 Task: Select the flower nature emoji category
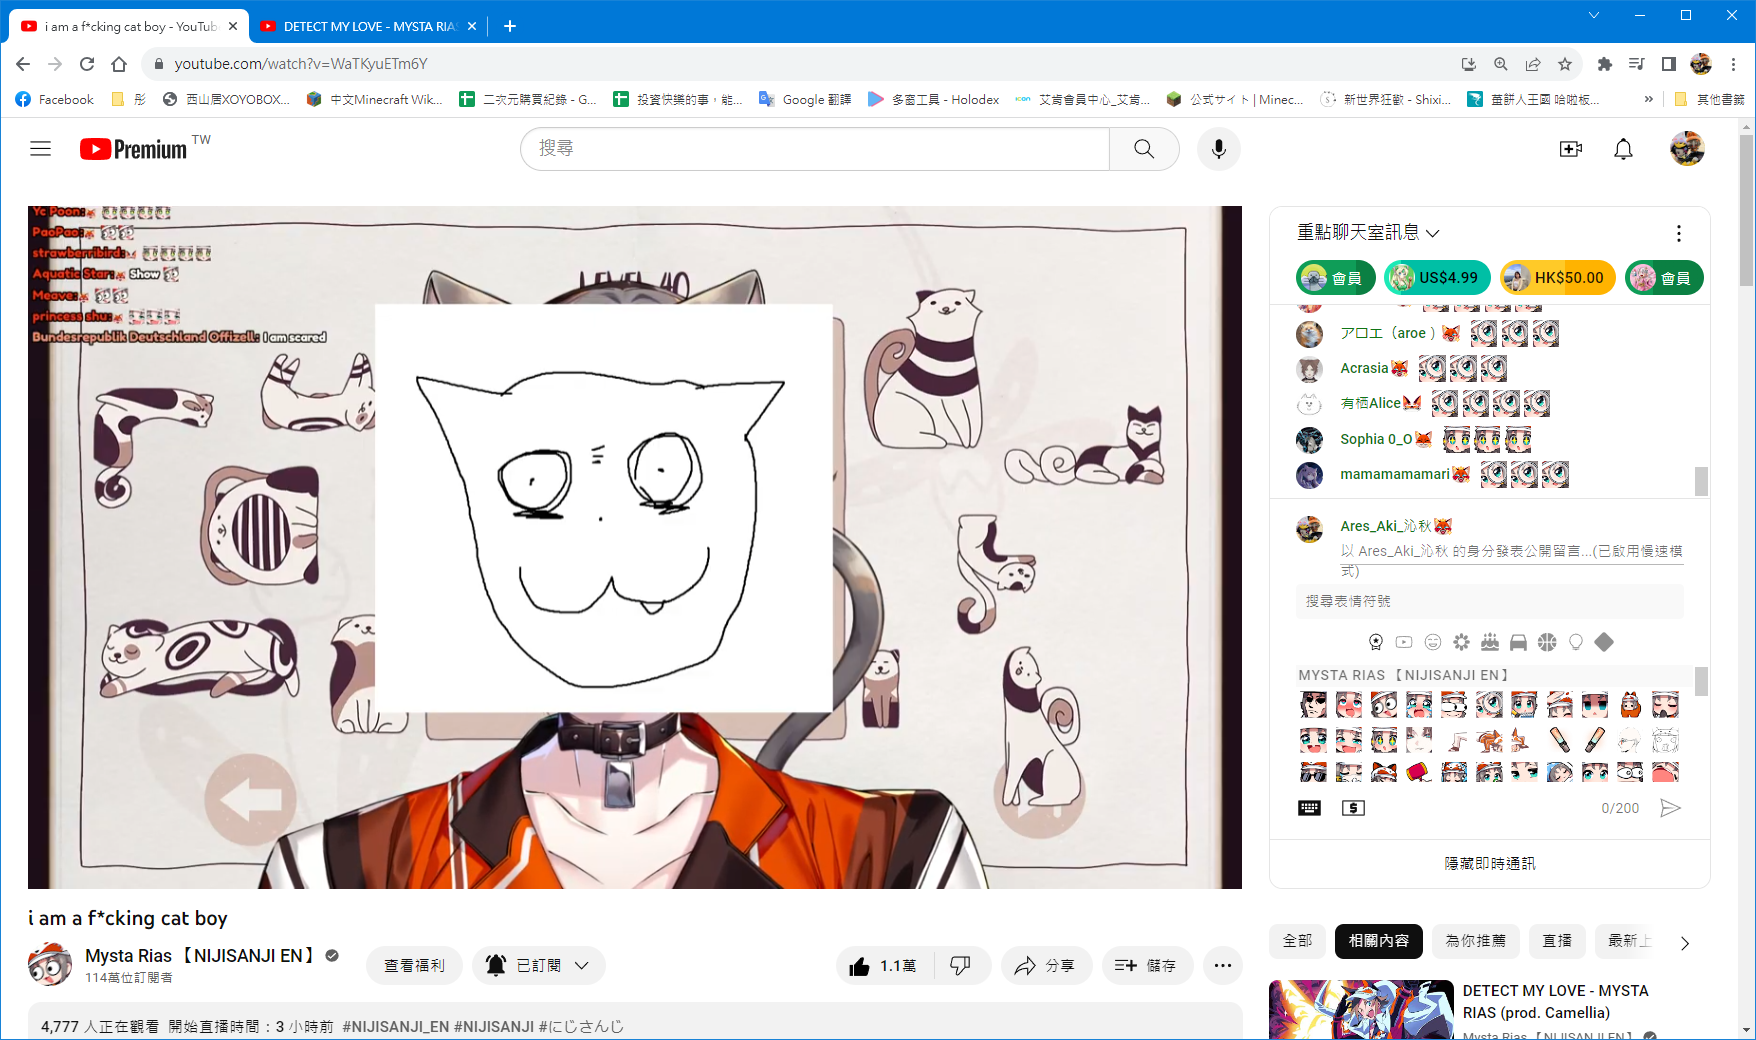click(1461, 642)
